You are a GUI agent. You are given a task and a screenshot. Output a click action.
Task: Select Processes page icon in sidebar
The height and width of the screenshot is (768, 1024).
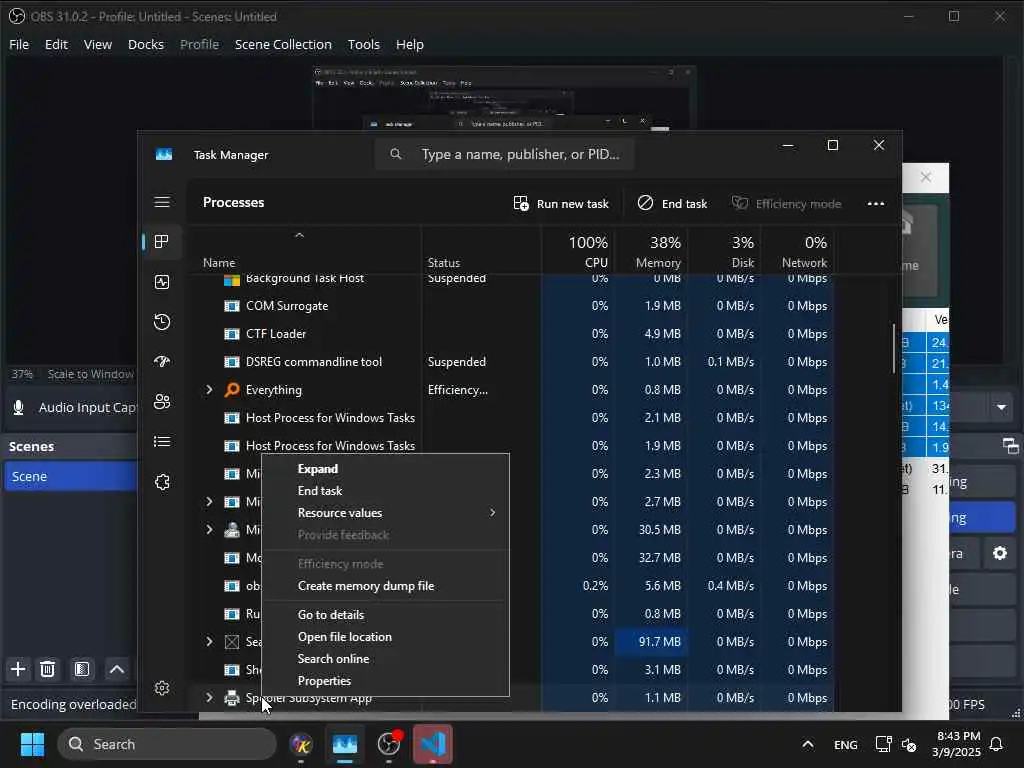pos(162,242)
